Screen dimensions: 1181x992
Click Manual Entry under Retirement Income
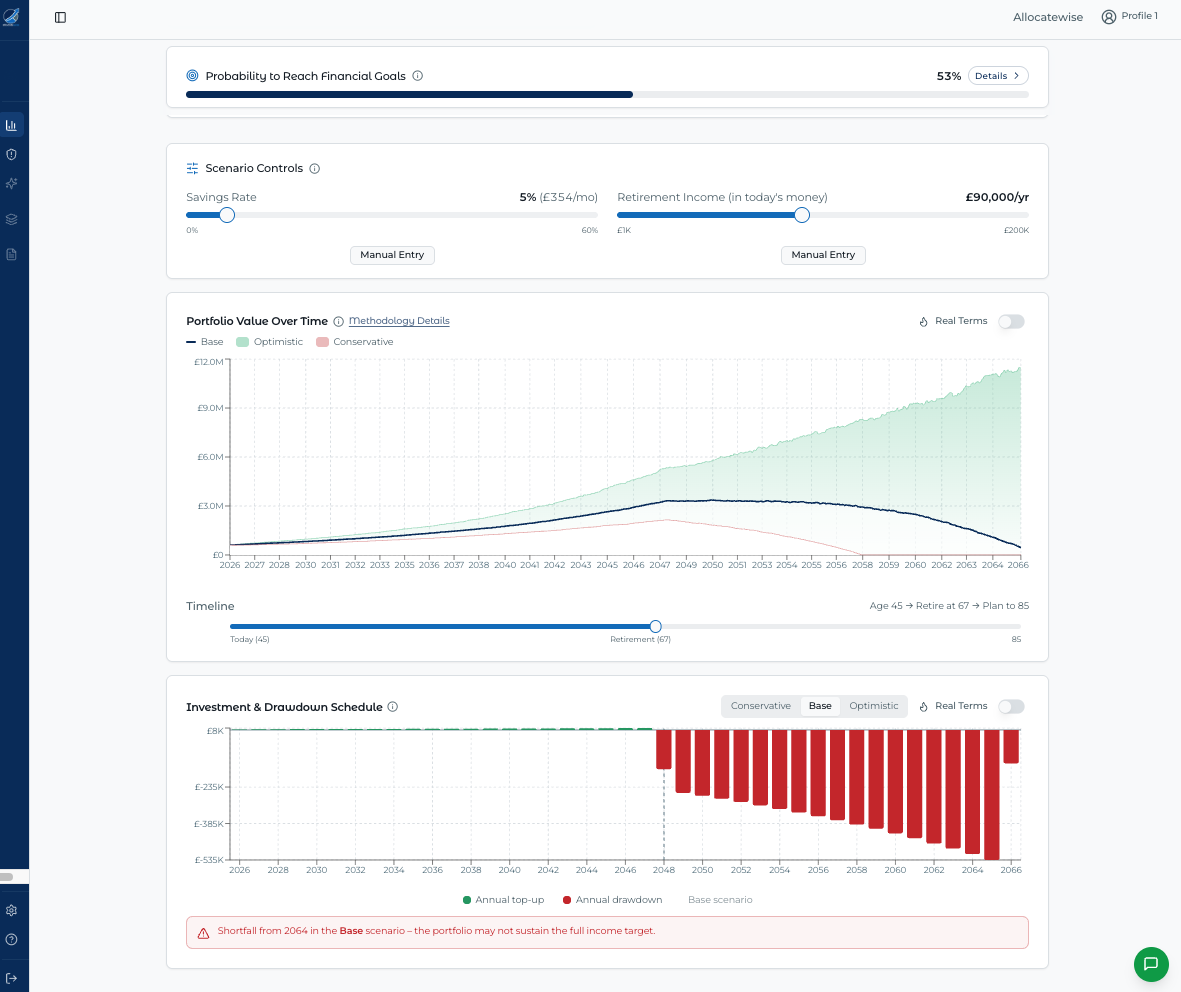coord(823,255)
